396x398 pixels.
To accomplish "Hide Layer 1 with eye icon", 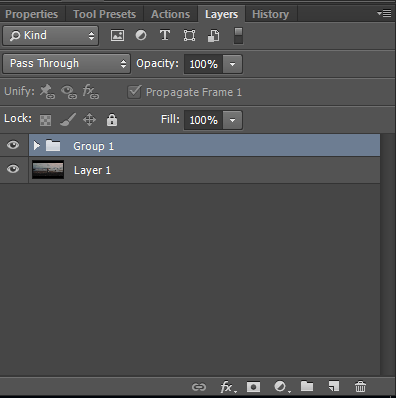I will tap(13, 169).
